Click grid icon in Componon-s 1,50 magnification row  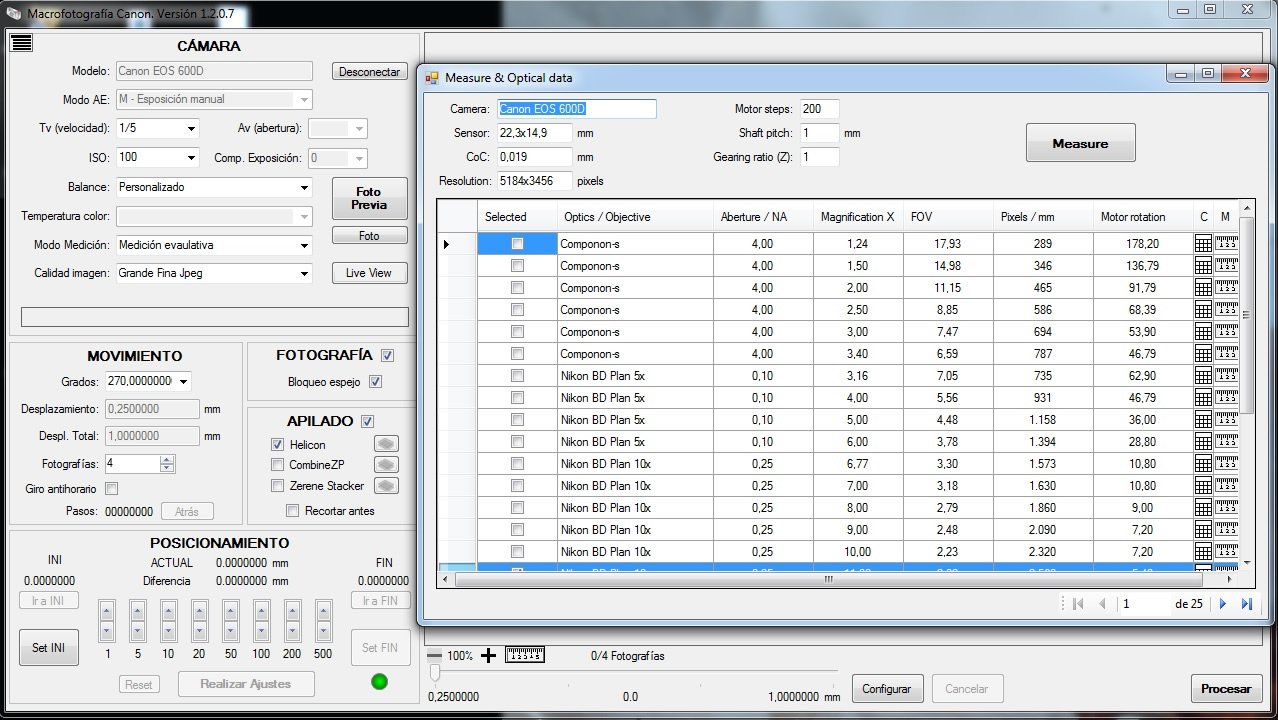pyautogui.click(x=1203, y=265)
